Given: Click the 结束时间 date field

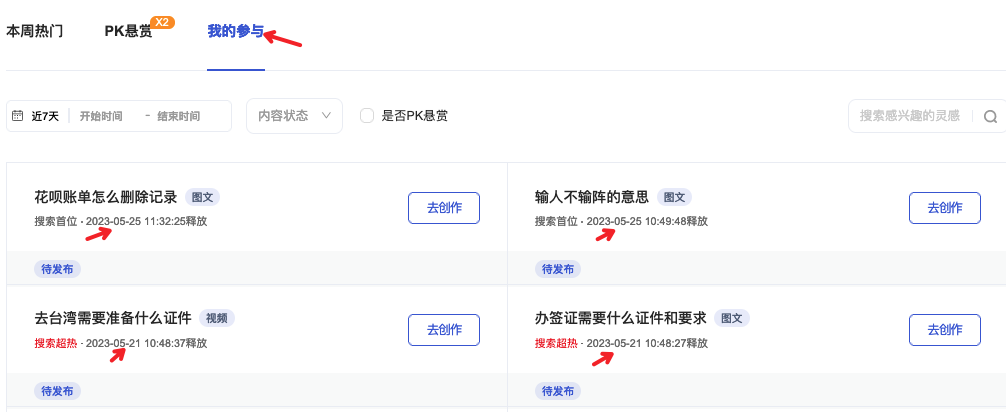Looking at the screenshot, I should [x=179, y=116].
